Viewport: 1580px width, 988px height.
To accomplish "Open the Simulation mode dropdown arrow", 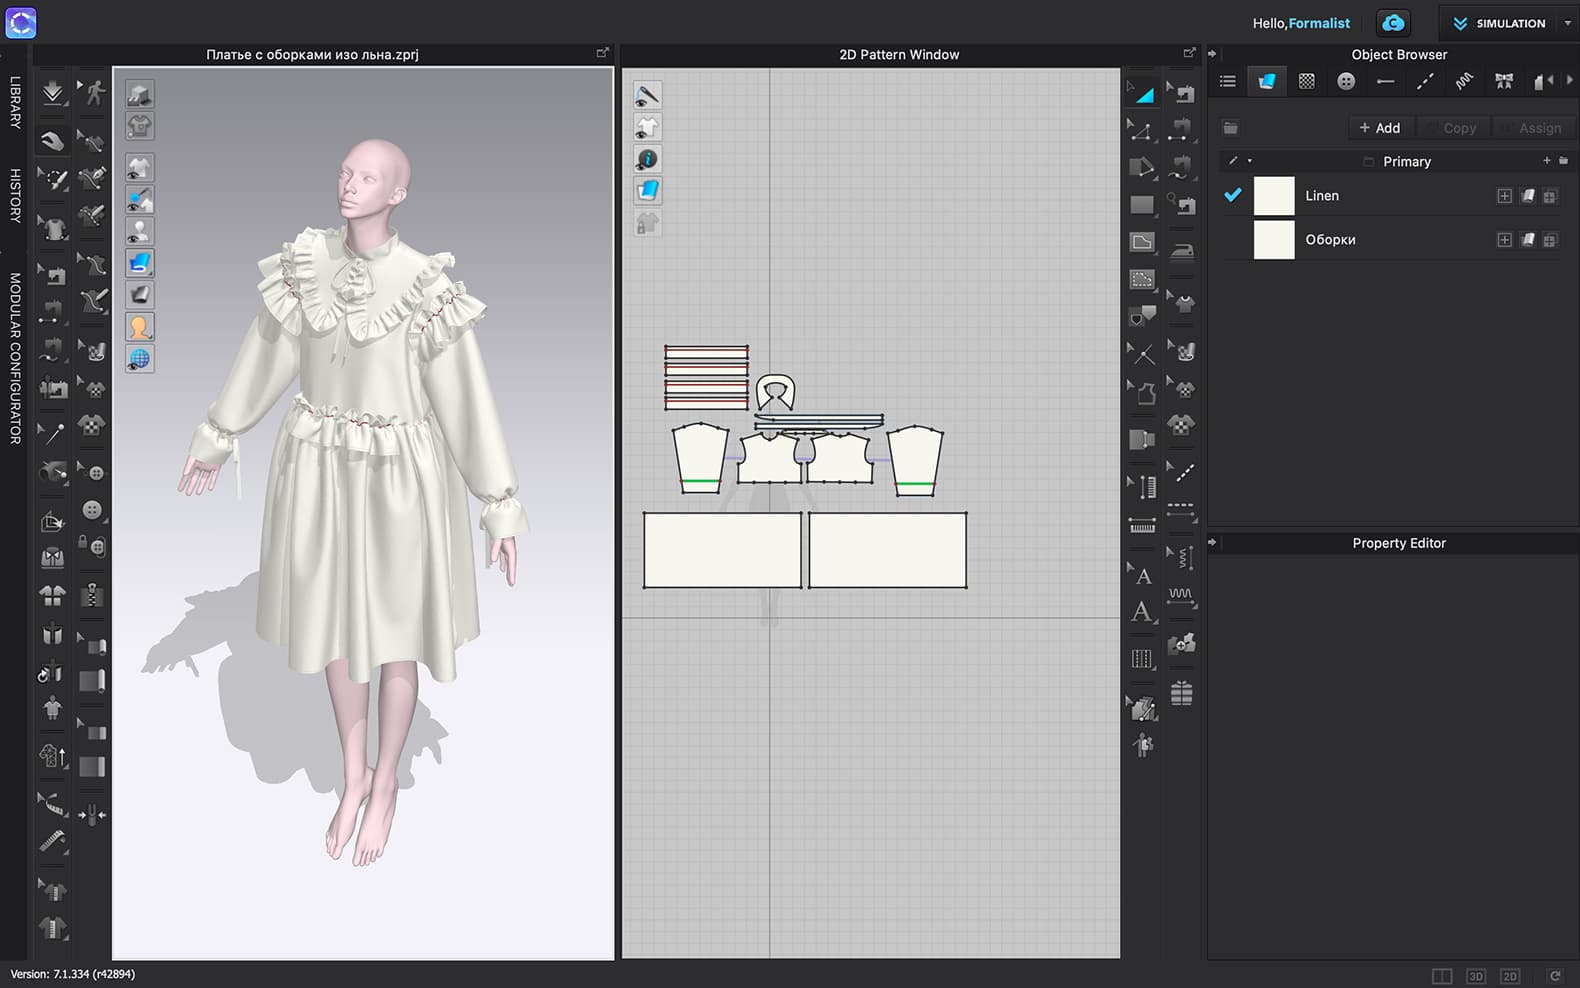I will pyautogui.click(x=1567, y=23).
